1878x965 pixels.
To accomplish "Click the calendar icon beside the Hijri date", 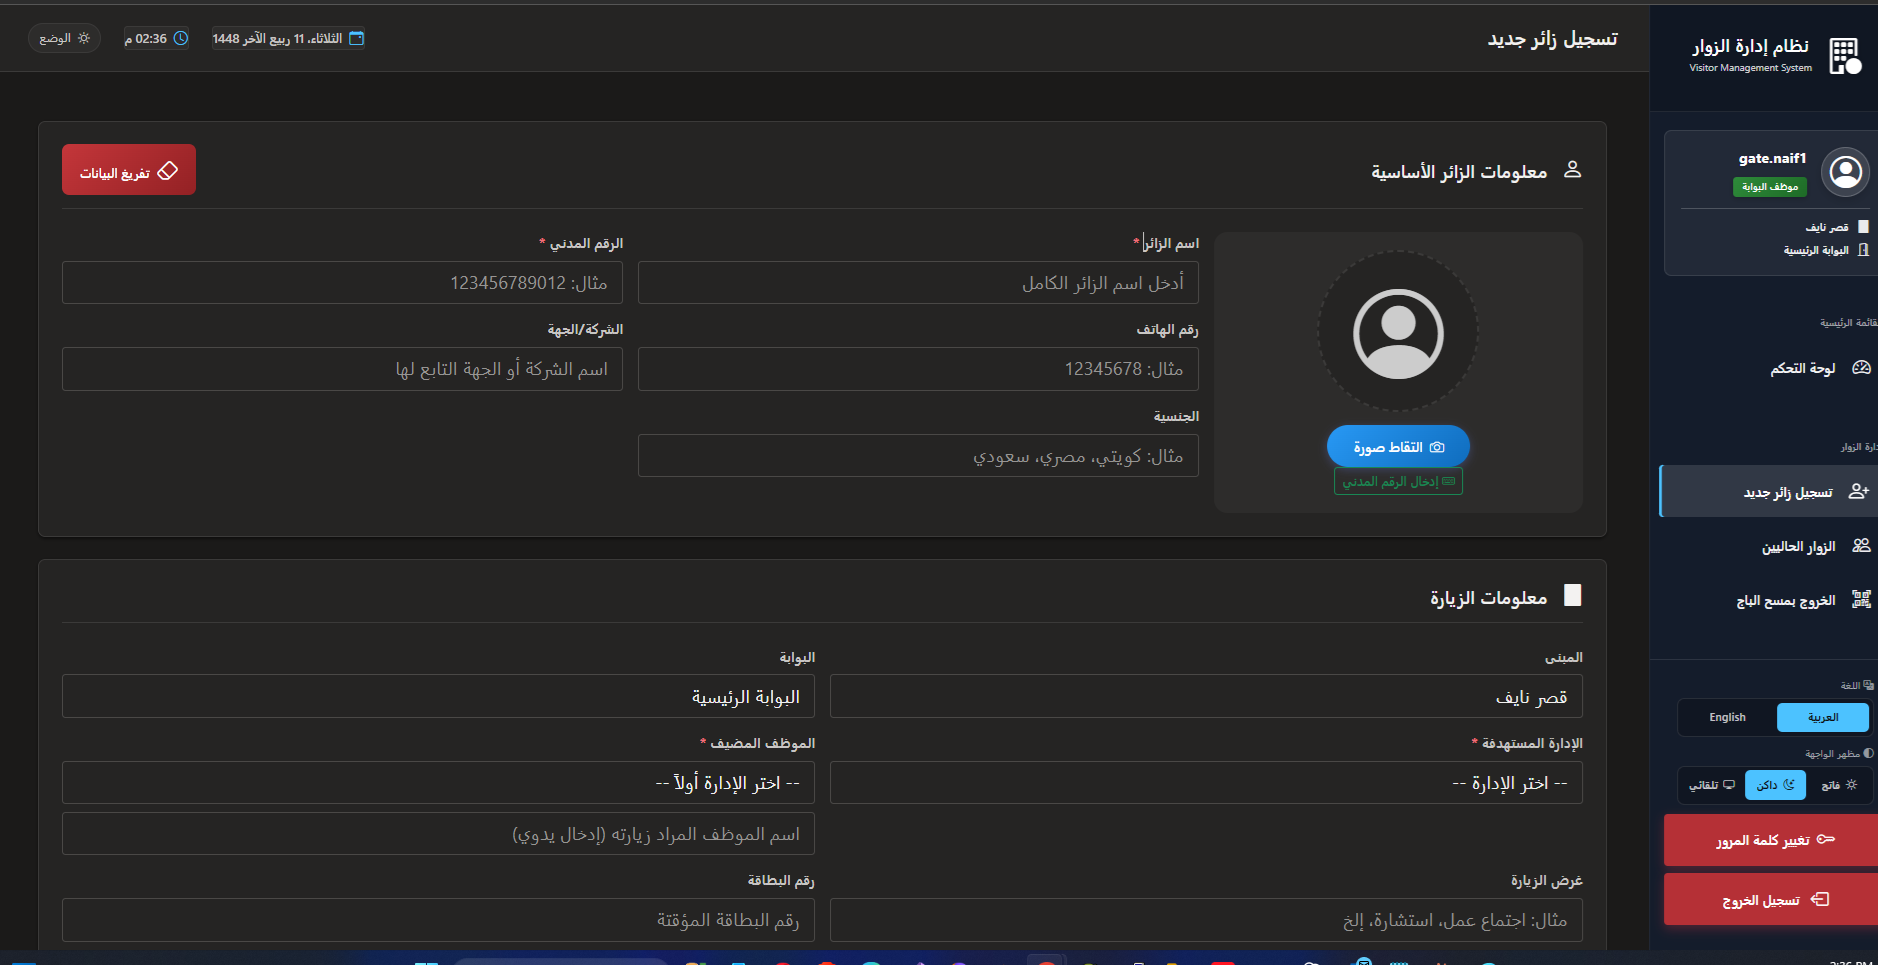I will click(x=356, y=38).
